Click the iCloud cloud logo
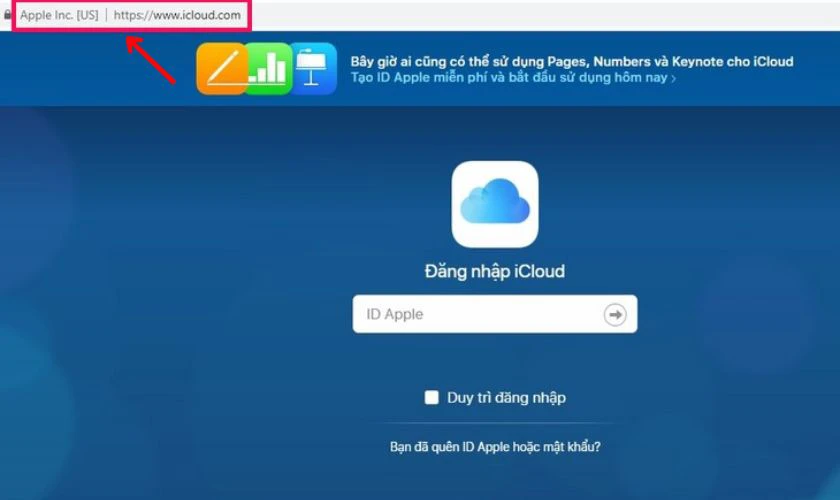 coord(494,204)
